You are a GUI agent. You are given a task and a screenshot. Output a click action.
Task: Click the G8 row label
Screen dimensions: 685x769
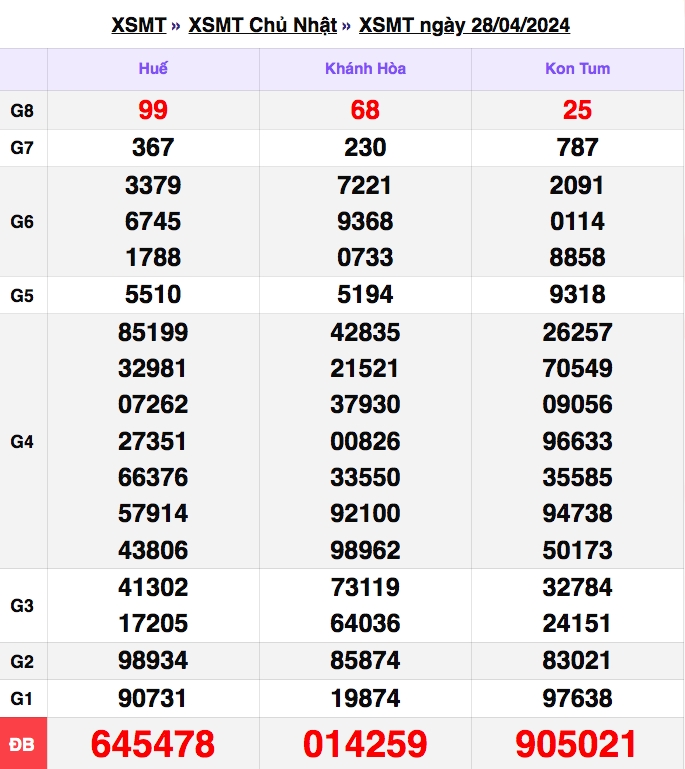[22, 111]
